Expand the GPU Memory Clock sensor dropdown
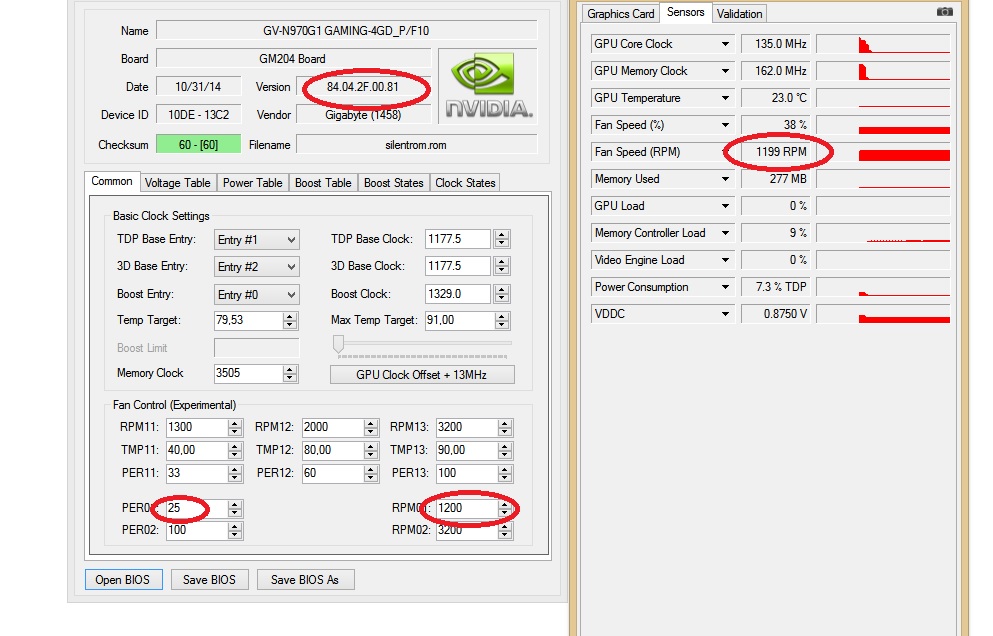The width and height of the screenshot is (993, 636). click(725, 71)
